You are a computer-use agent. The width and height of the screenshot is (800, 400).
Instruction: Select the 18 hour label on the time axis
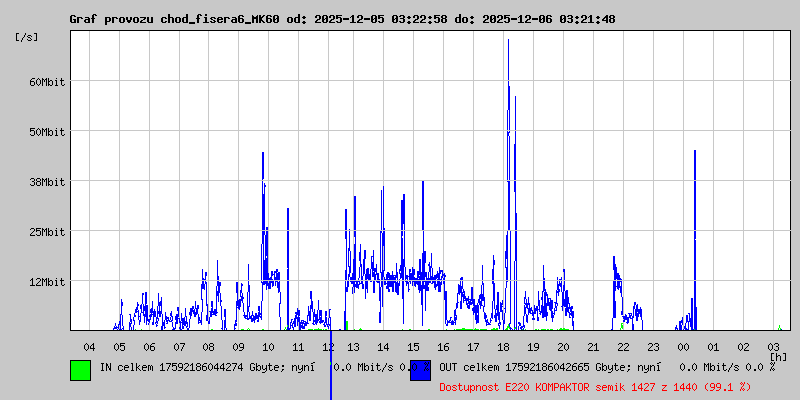505,346
